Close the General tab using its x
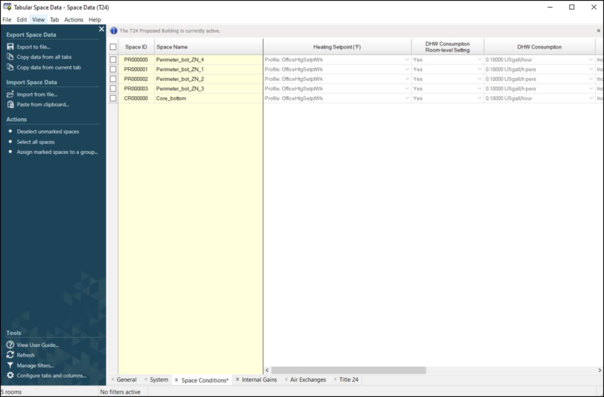The width and height of the screenshot is (604, 397). [113, 380]
